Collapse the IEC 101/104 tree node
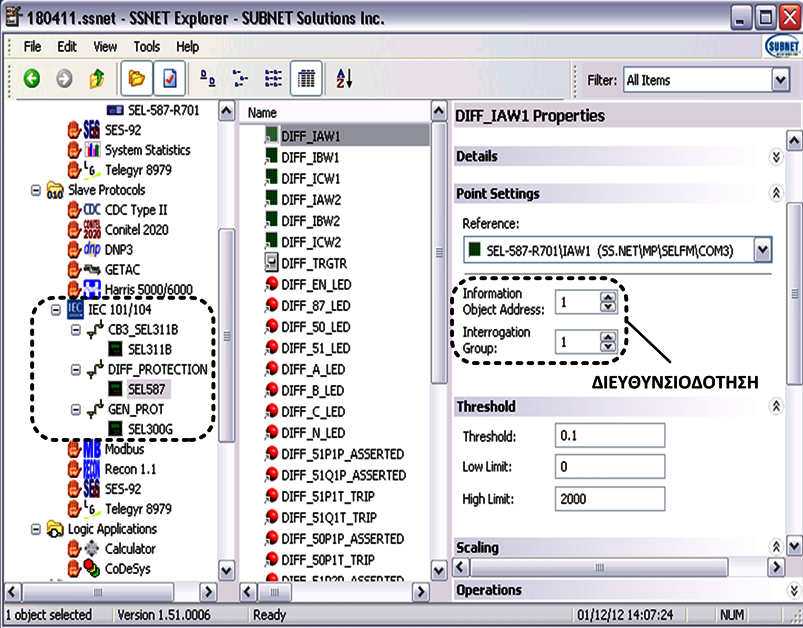The image size is (803, 628). [x=56, y=309]
